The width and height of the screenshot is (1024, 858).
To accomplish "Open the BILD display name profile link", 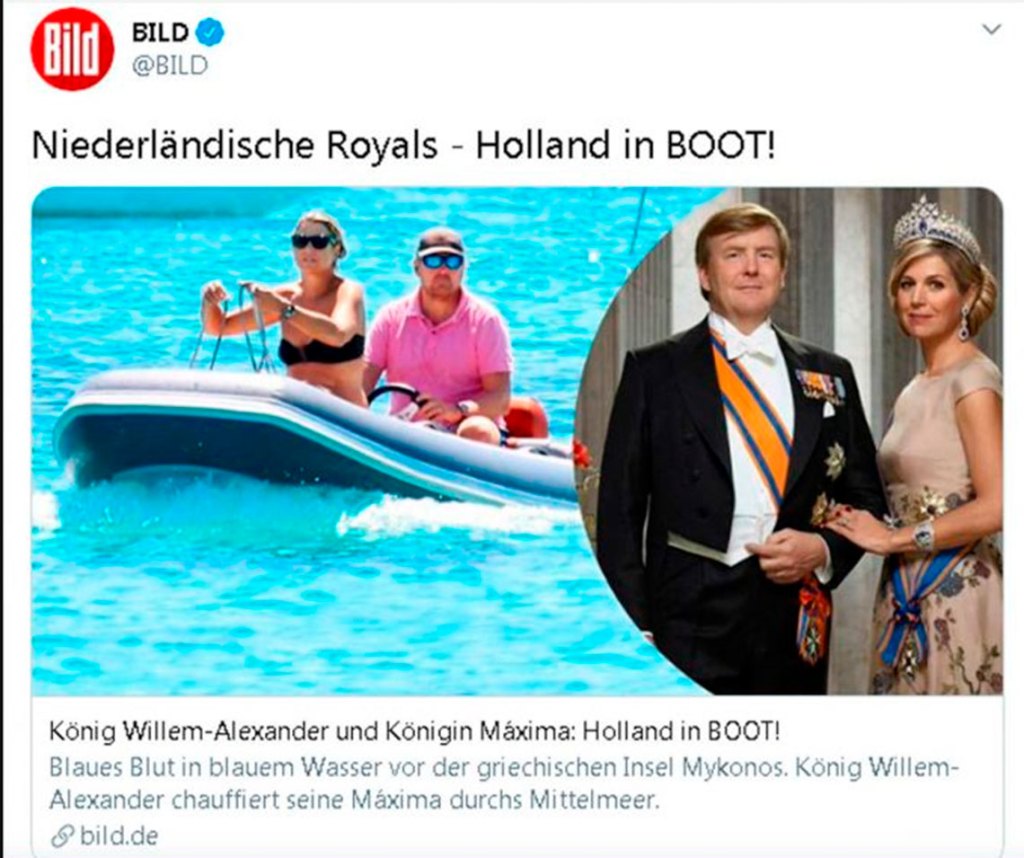I will pyautogui.click(x=160, y=32).
